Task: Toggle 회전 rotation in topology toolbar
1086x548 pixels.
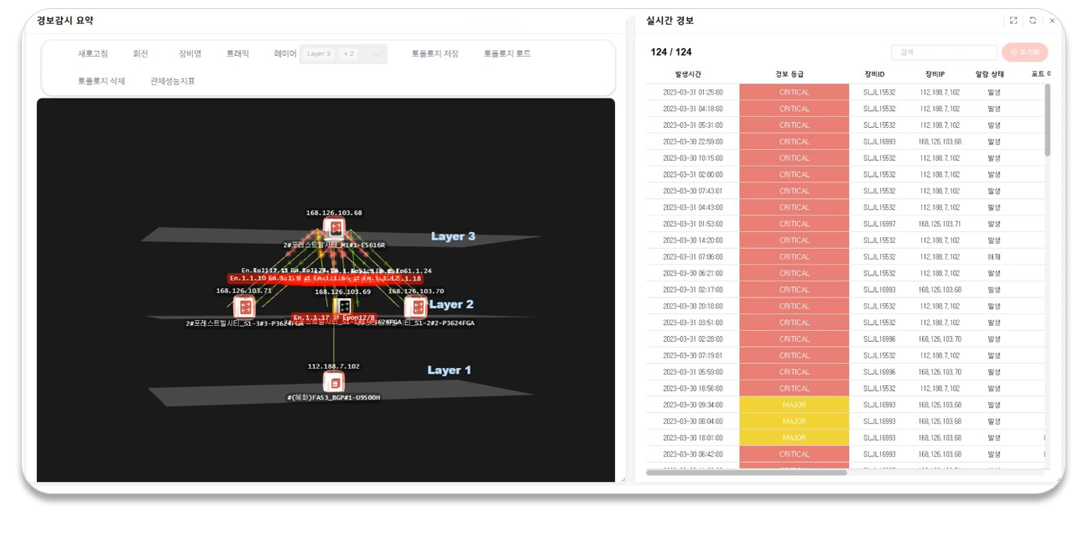Action: coord(141,53)
